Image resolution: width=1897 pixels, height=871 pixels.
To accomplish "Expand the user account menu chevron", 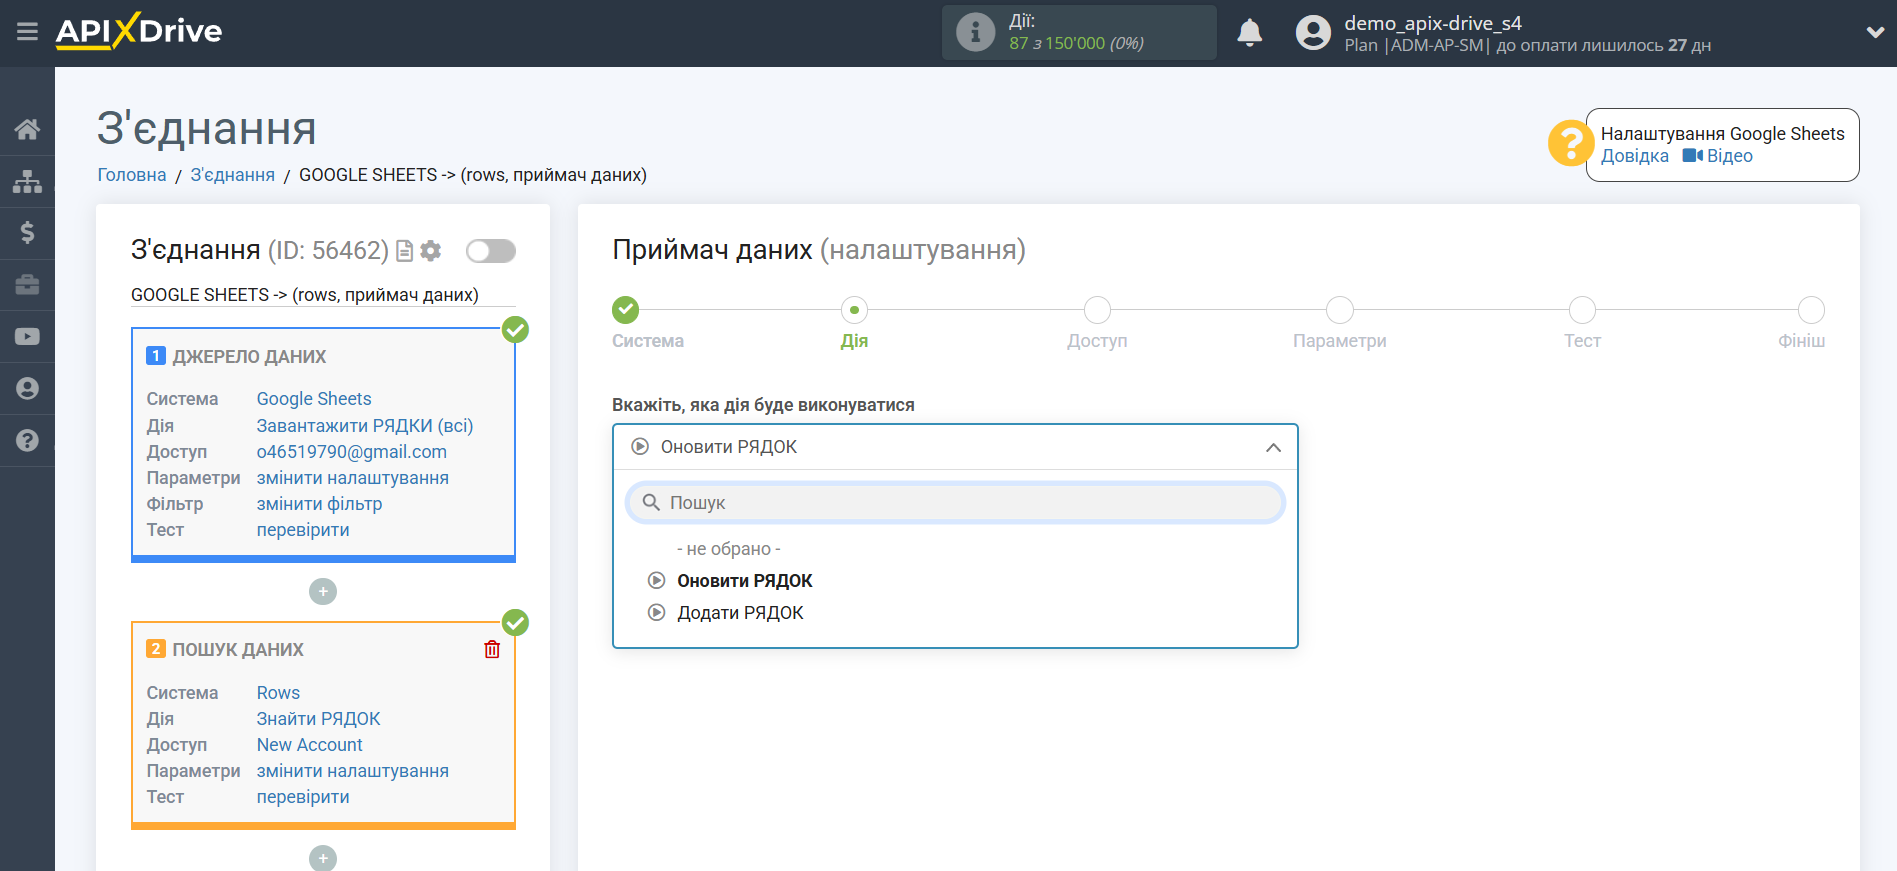I will point(1875,32).
